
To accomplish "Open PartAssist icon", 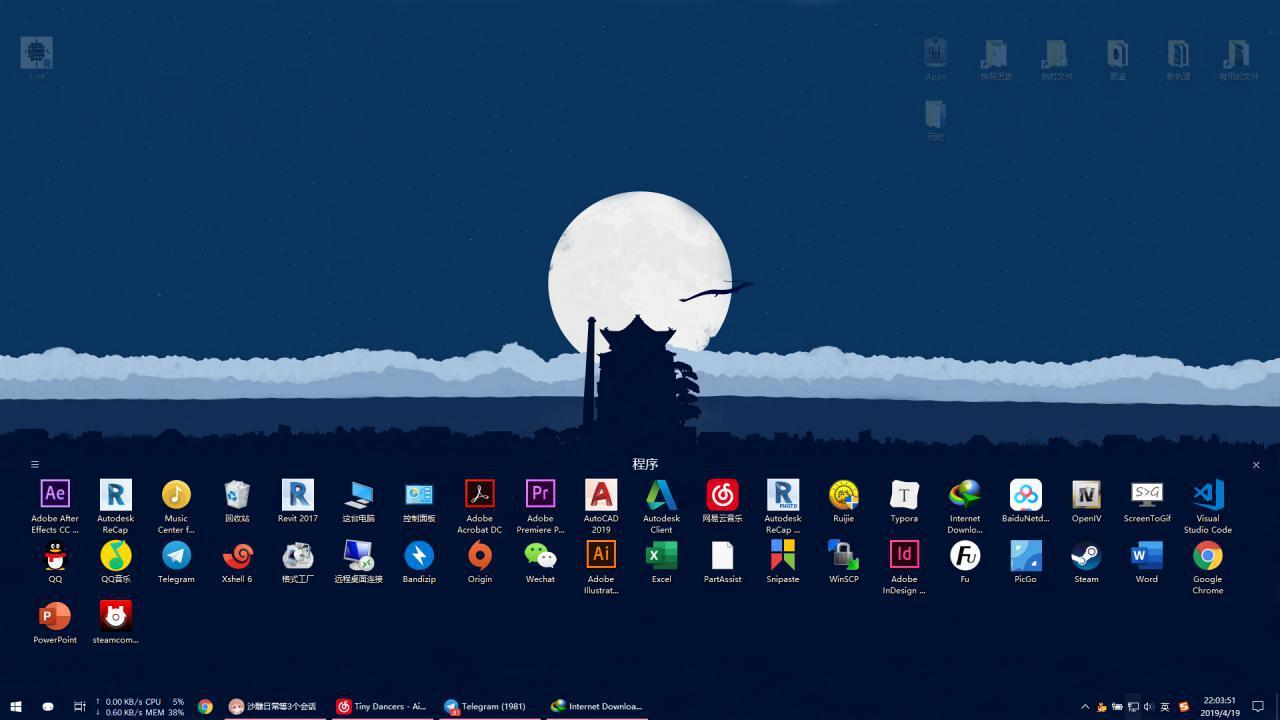I will (722, 562).
